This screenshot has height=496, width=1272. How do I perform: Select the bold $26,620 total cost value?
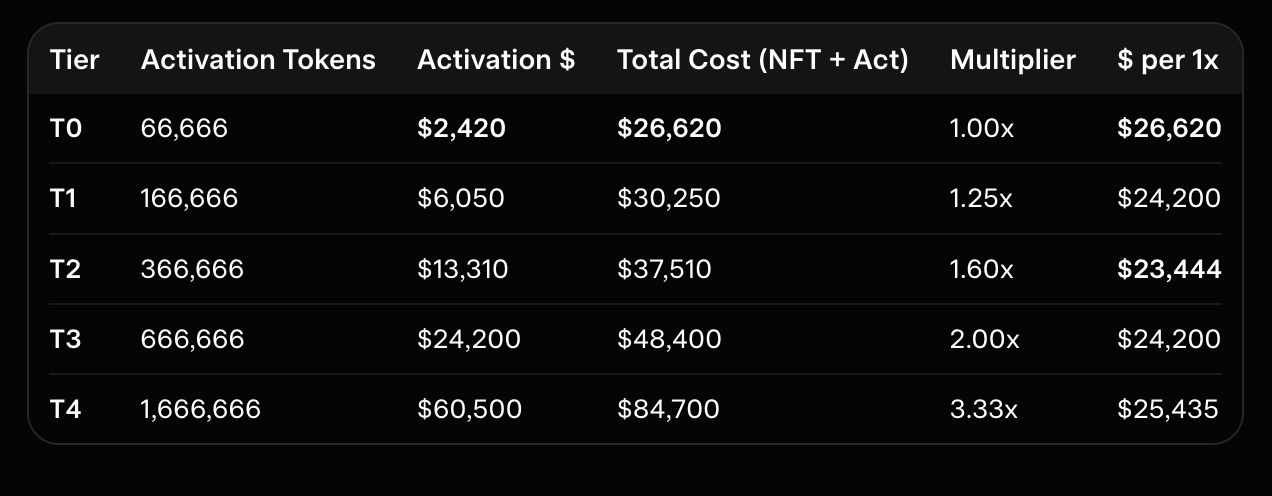tap(669, 128)
